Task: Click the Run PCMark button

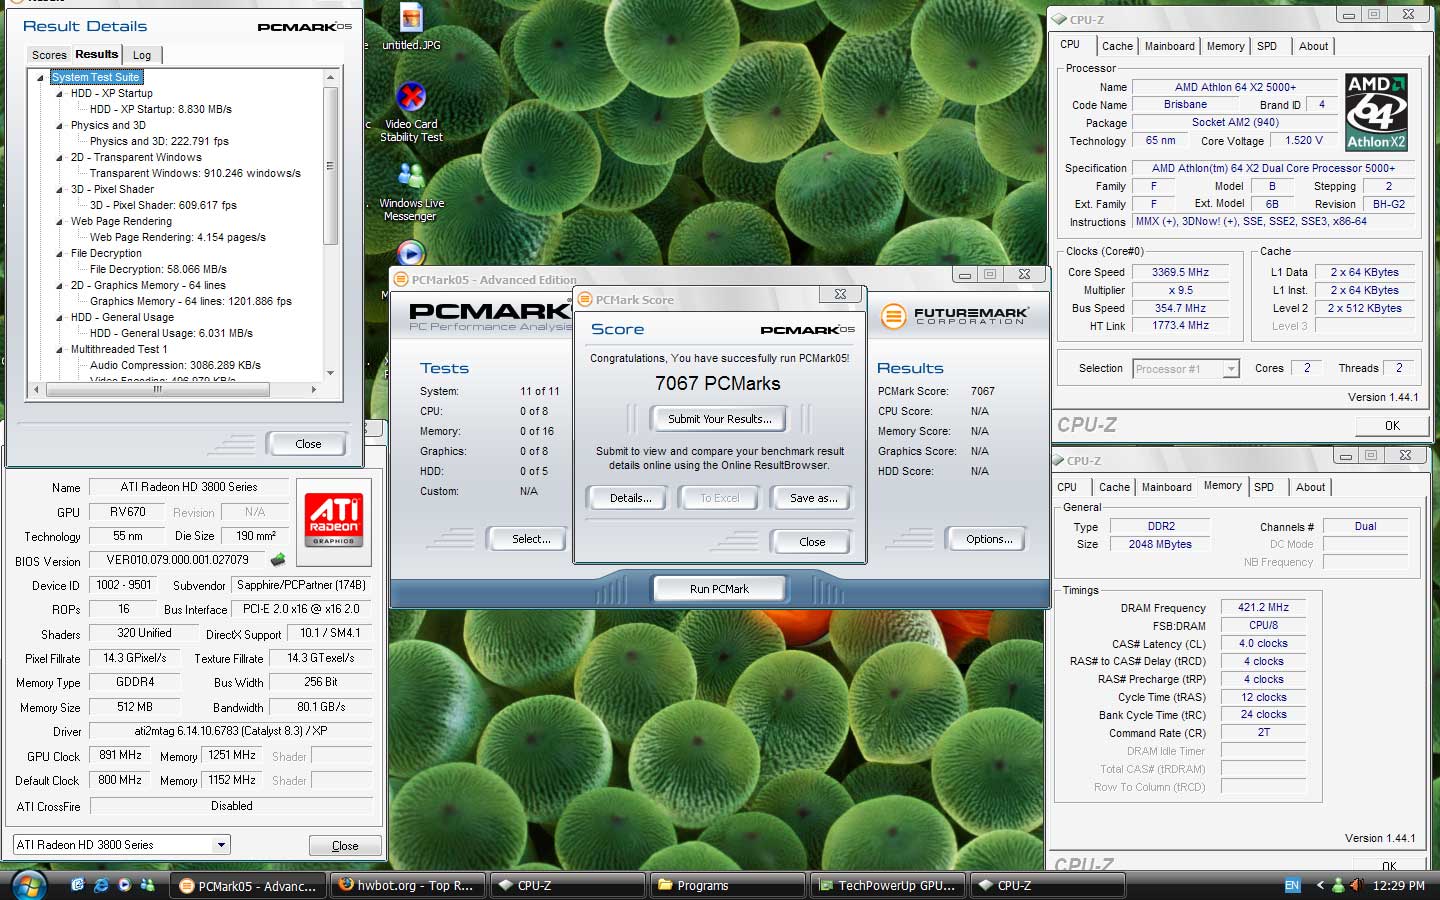Action: pyautogui.click(x=719, y=589)
